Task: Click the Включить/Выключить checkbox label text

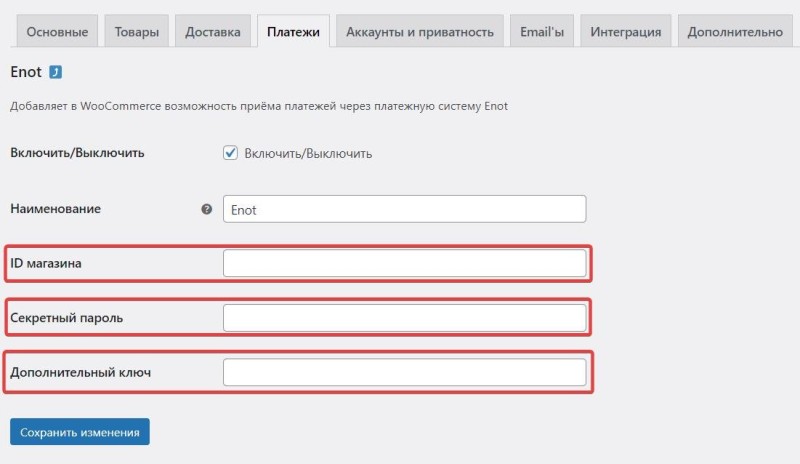Action: [308, 153]
